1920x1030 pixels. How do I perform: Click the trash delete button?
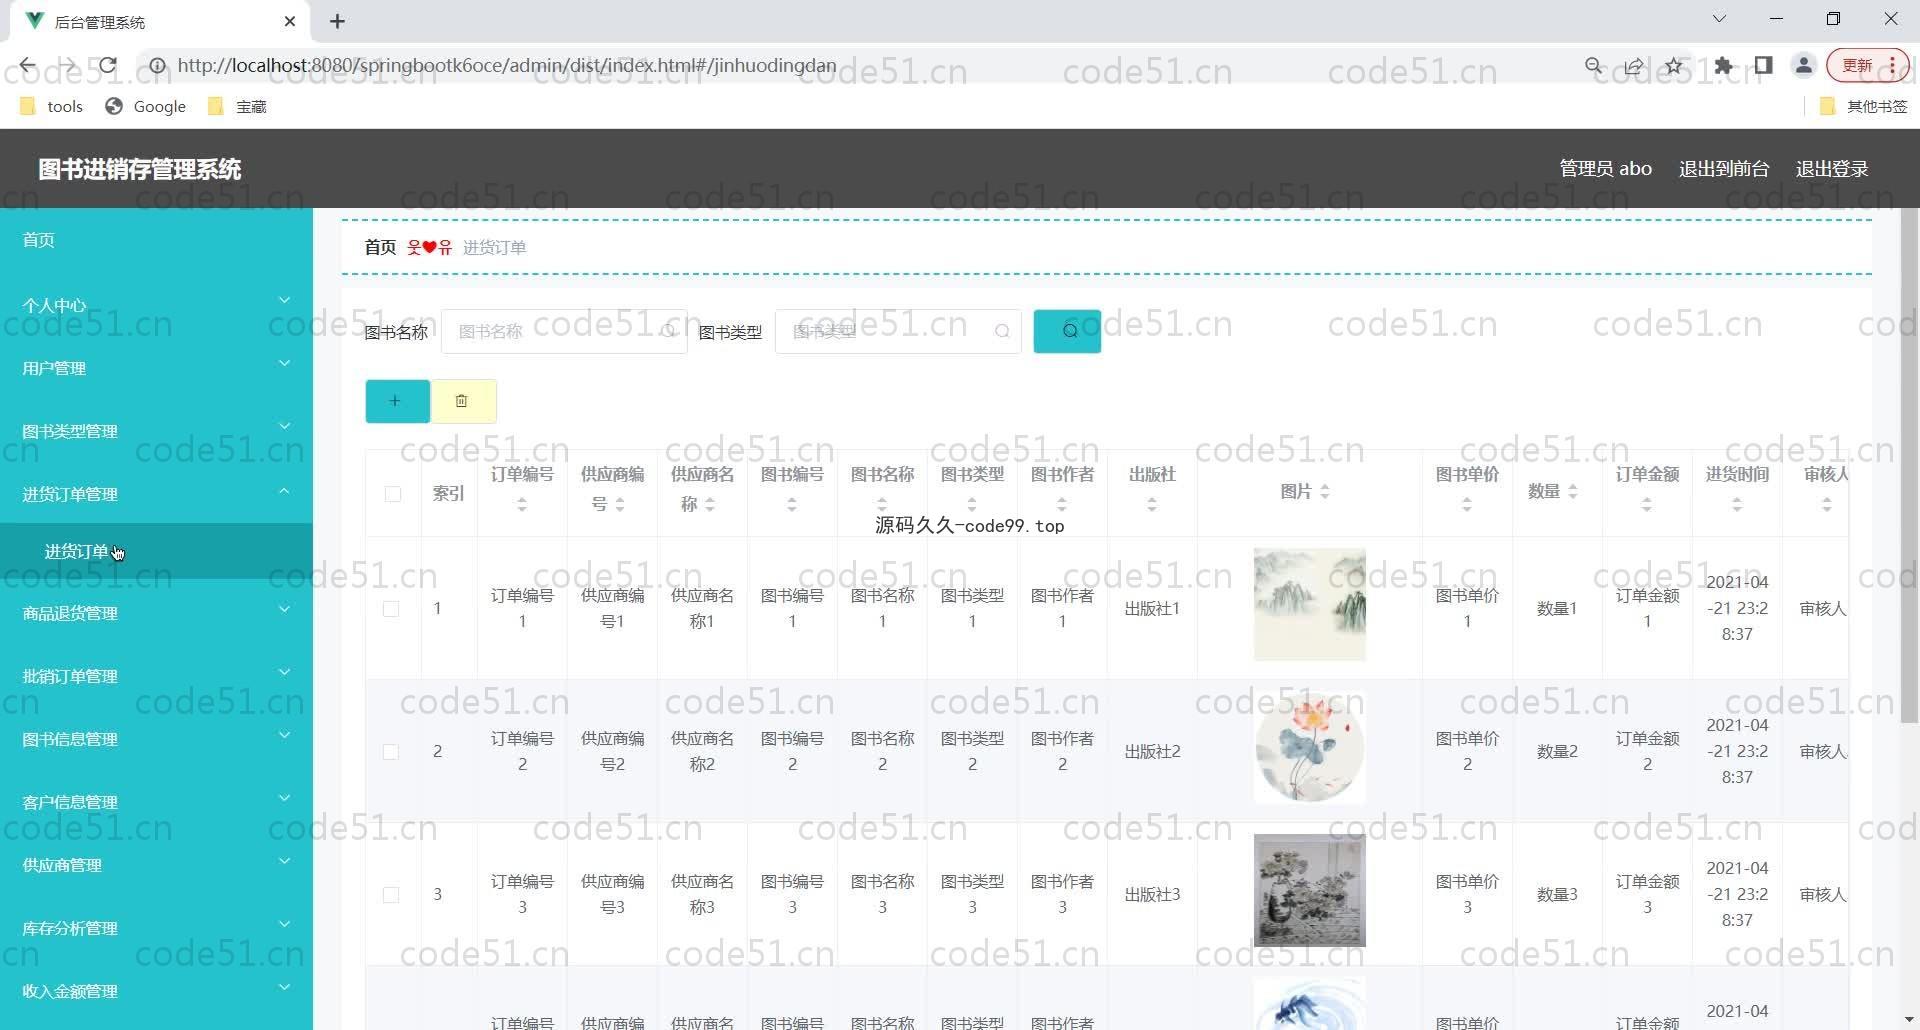pos(463,401)
